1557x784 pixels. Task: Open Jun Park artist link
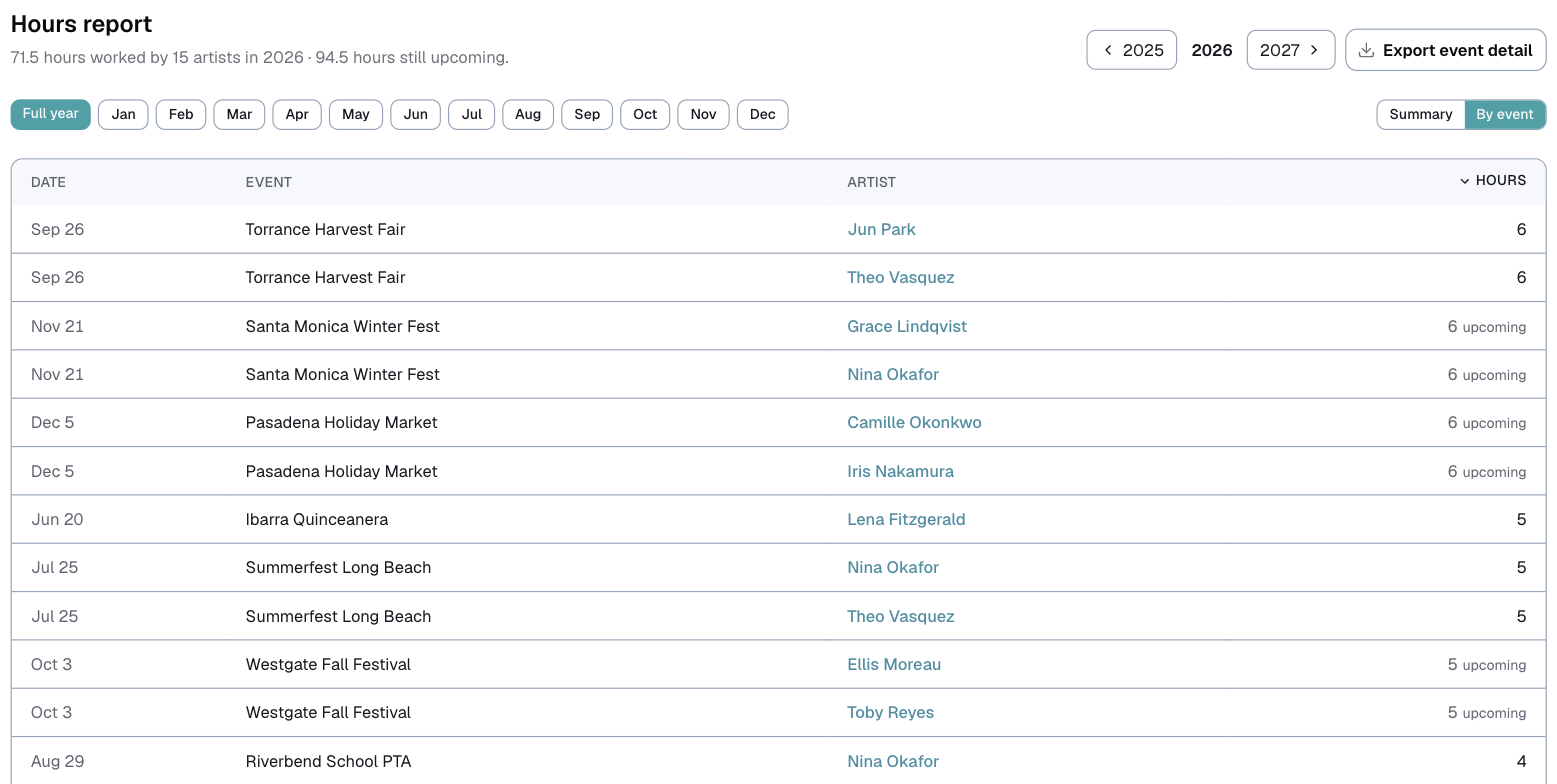click(x=881, y=229)
